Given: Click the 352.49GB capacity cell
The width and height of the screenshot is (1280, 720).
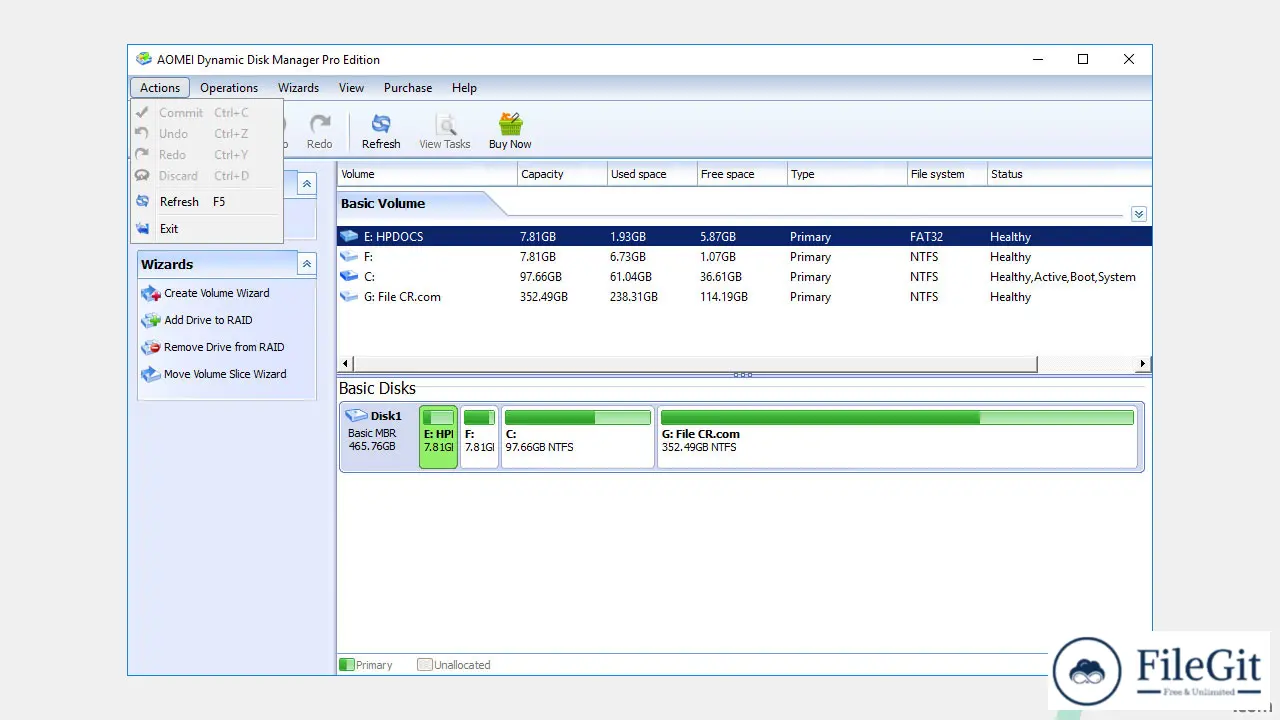Looking at the screenshot, I should point(544,297).
